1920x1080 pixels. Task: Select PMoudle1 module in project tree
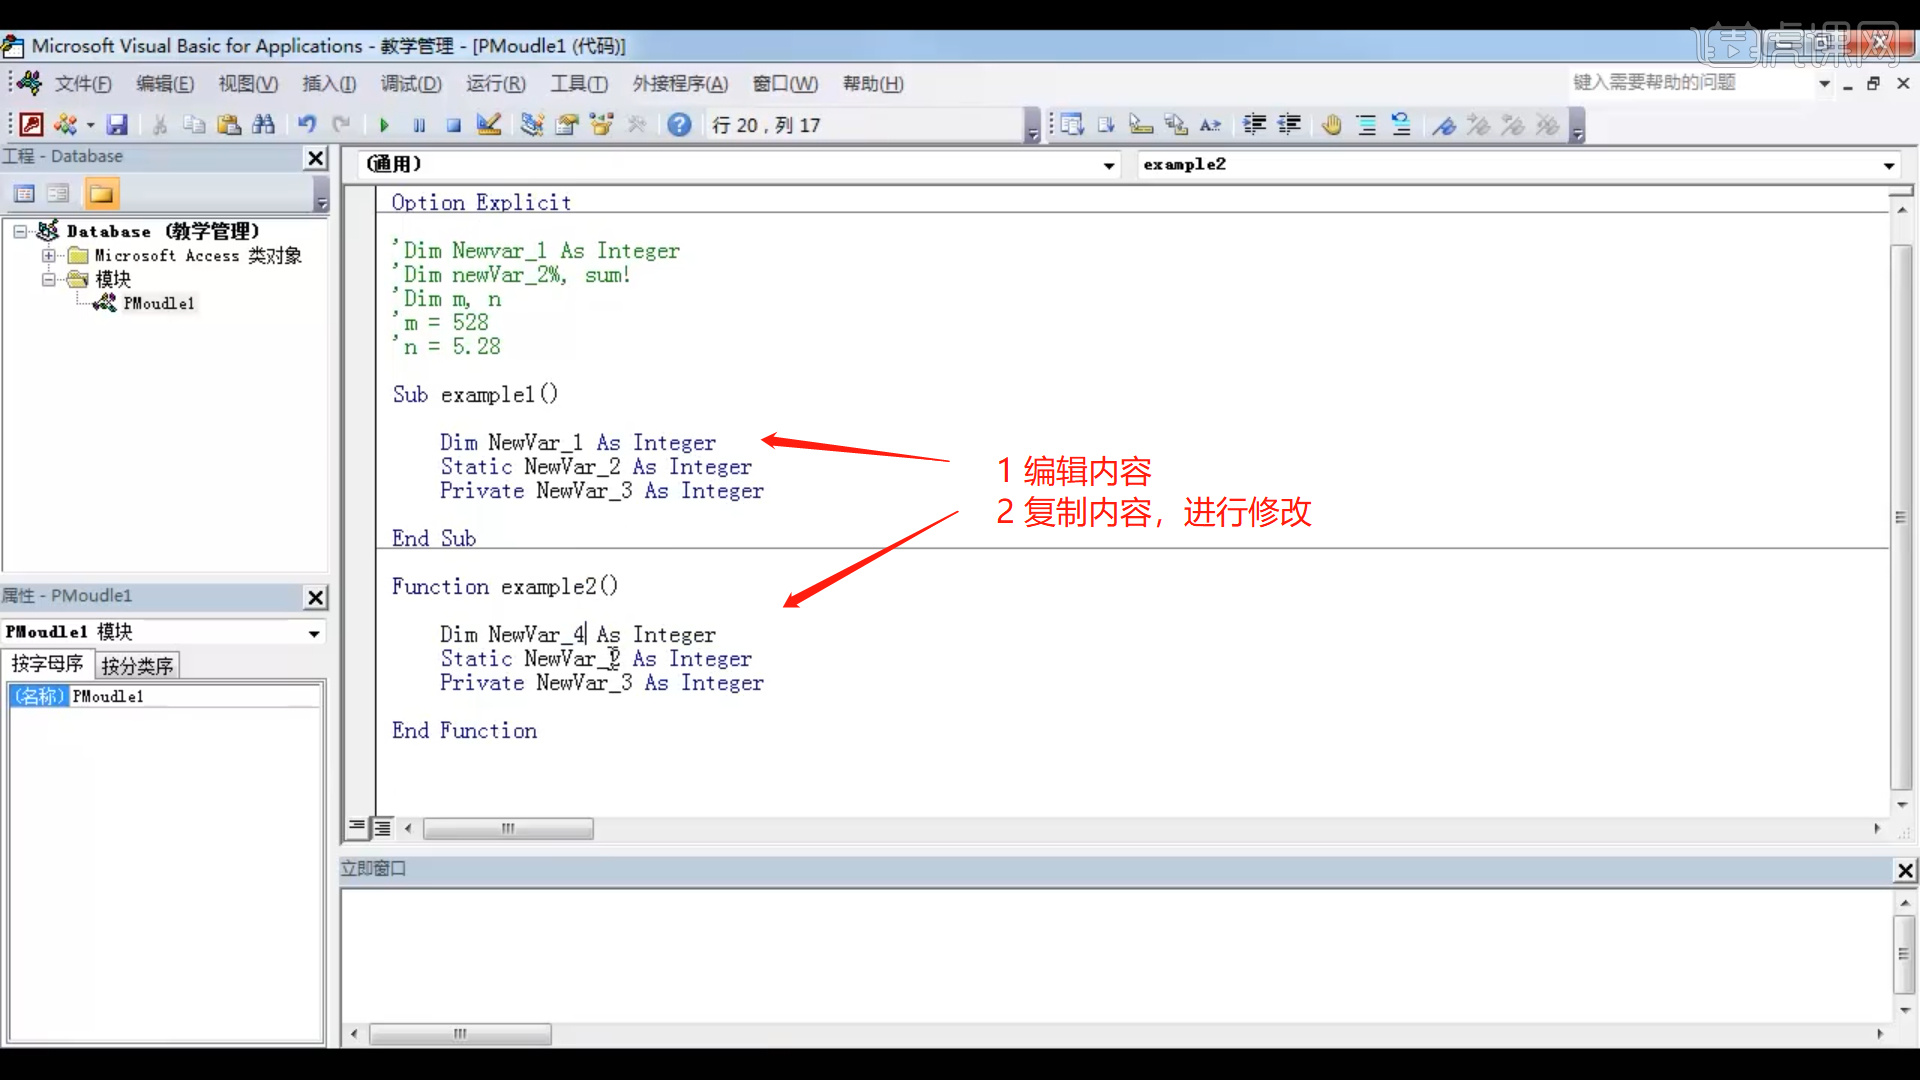159,304
